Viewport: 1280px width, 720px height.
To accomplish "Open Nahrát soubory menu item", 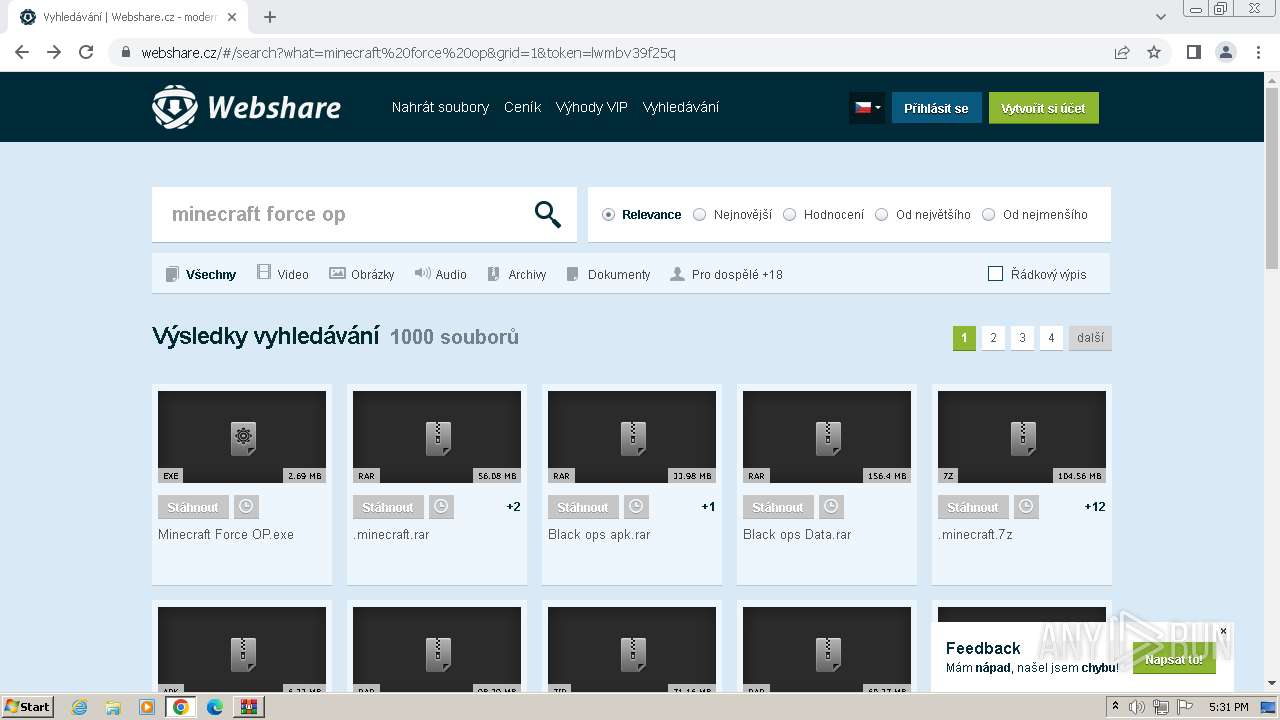I will coord(440,107).
